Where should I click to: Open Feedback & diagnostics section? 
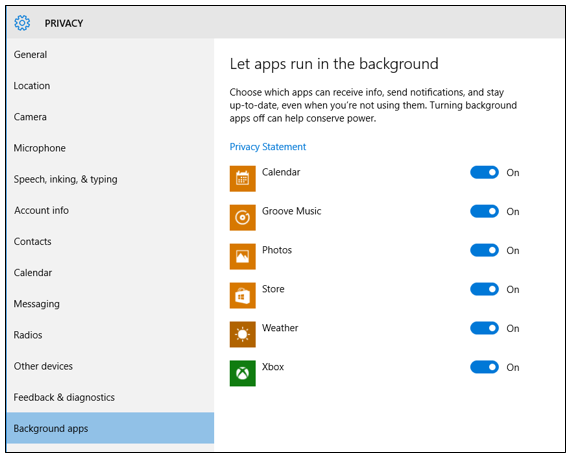coord(110,397)
